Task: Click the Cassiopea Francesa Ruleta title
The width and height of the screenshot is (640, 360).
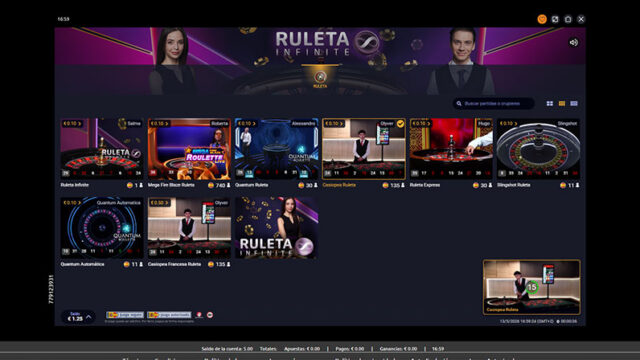Action: (x=174, y=264)
